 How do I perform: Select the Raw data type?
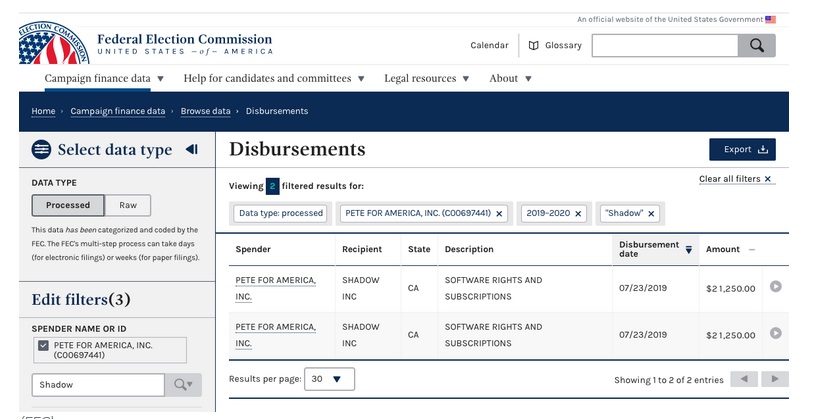[x=128, y=205]
